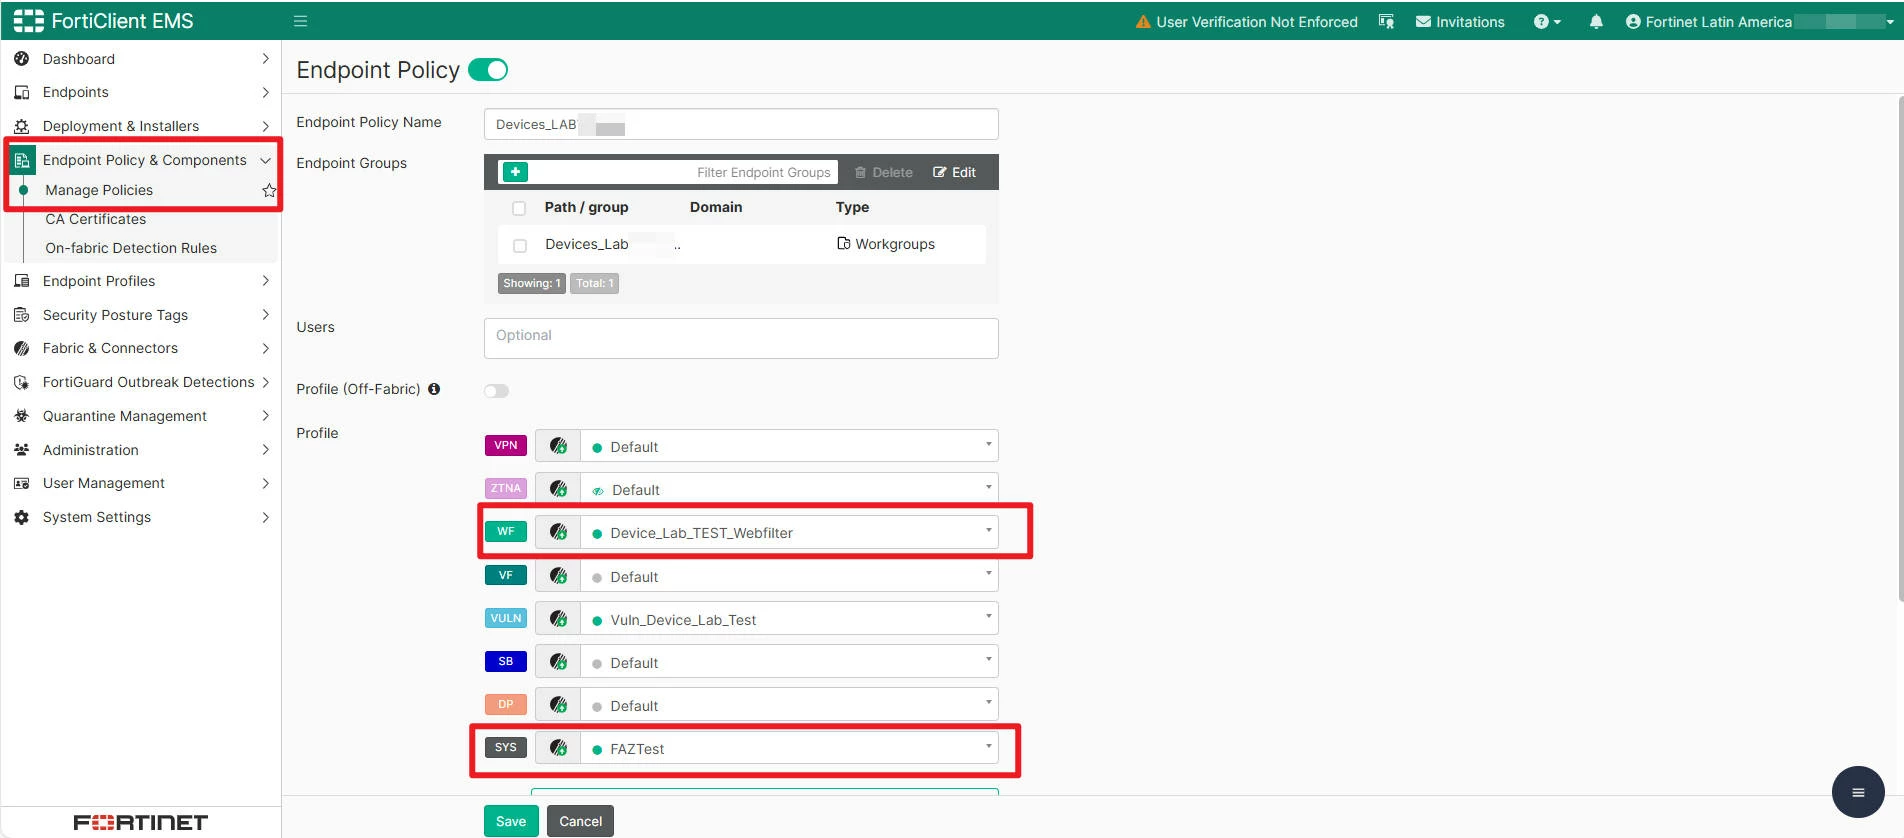Open Endpoint Profiles menu item
The image size is (1904, 838).
(99, 281)
